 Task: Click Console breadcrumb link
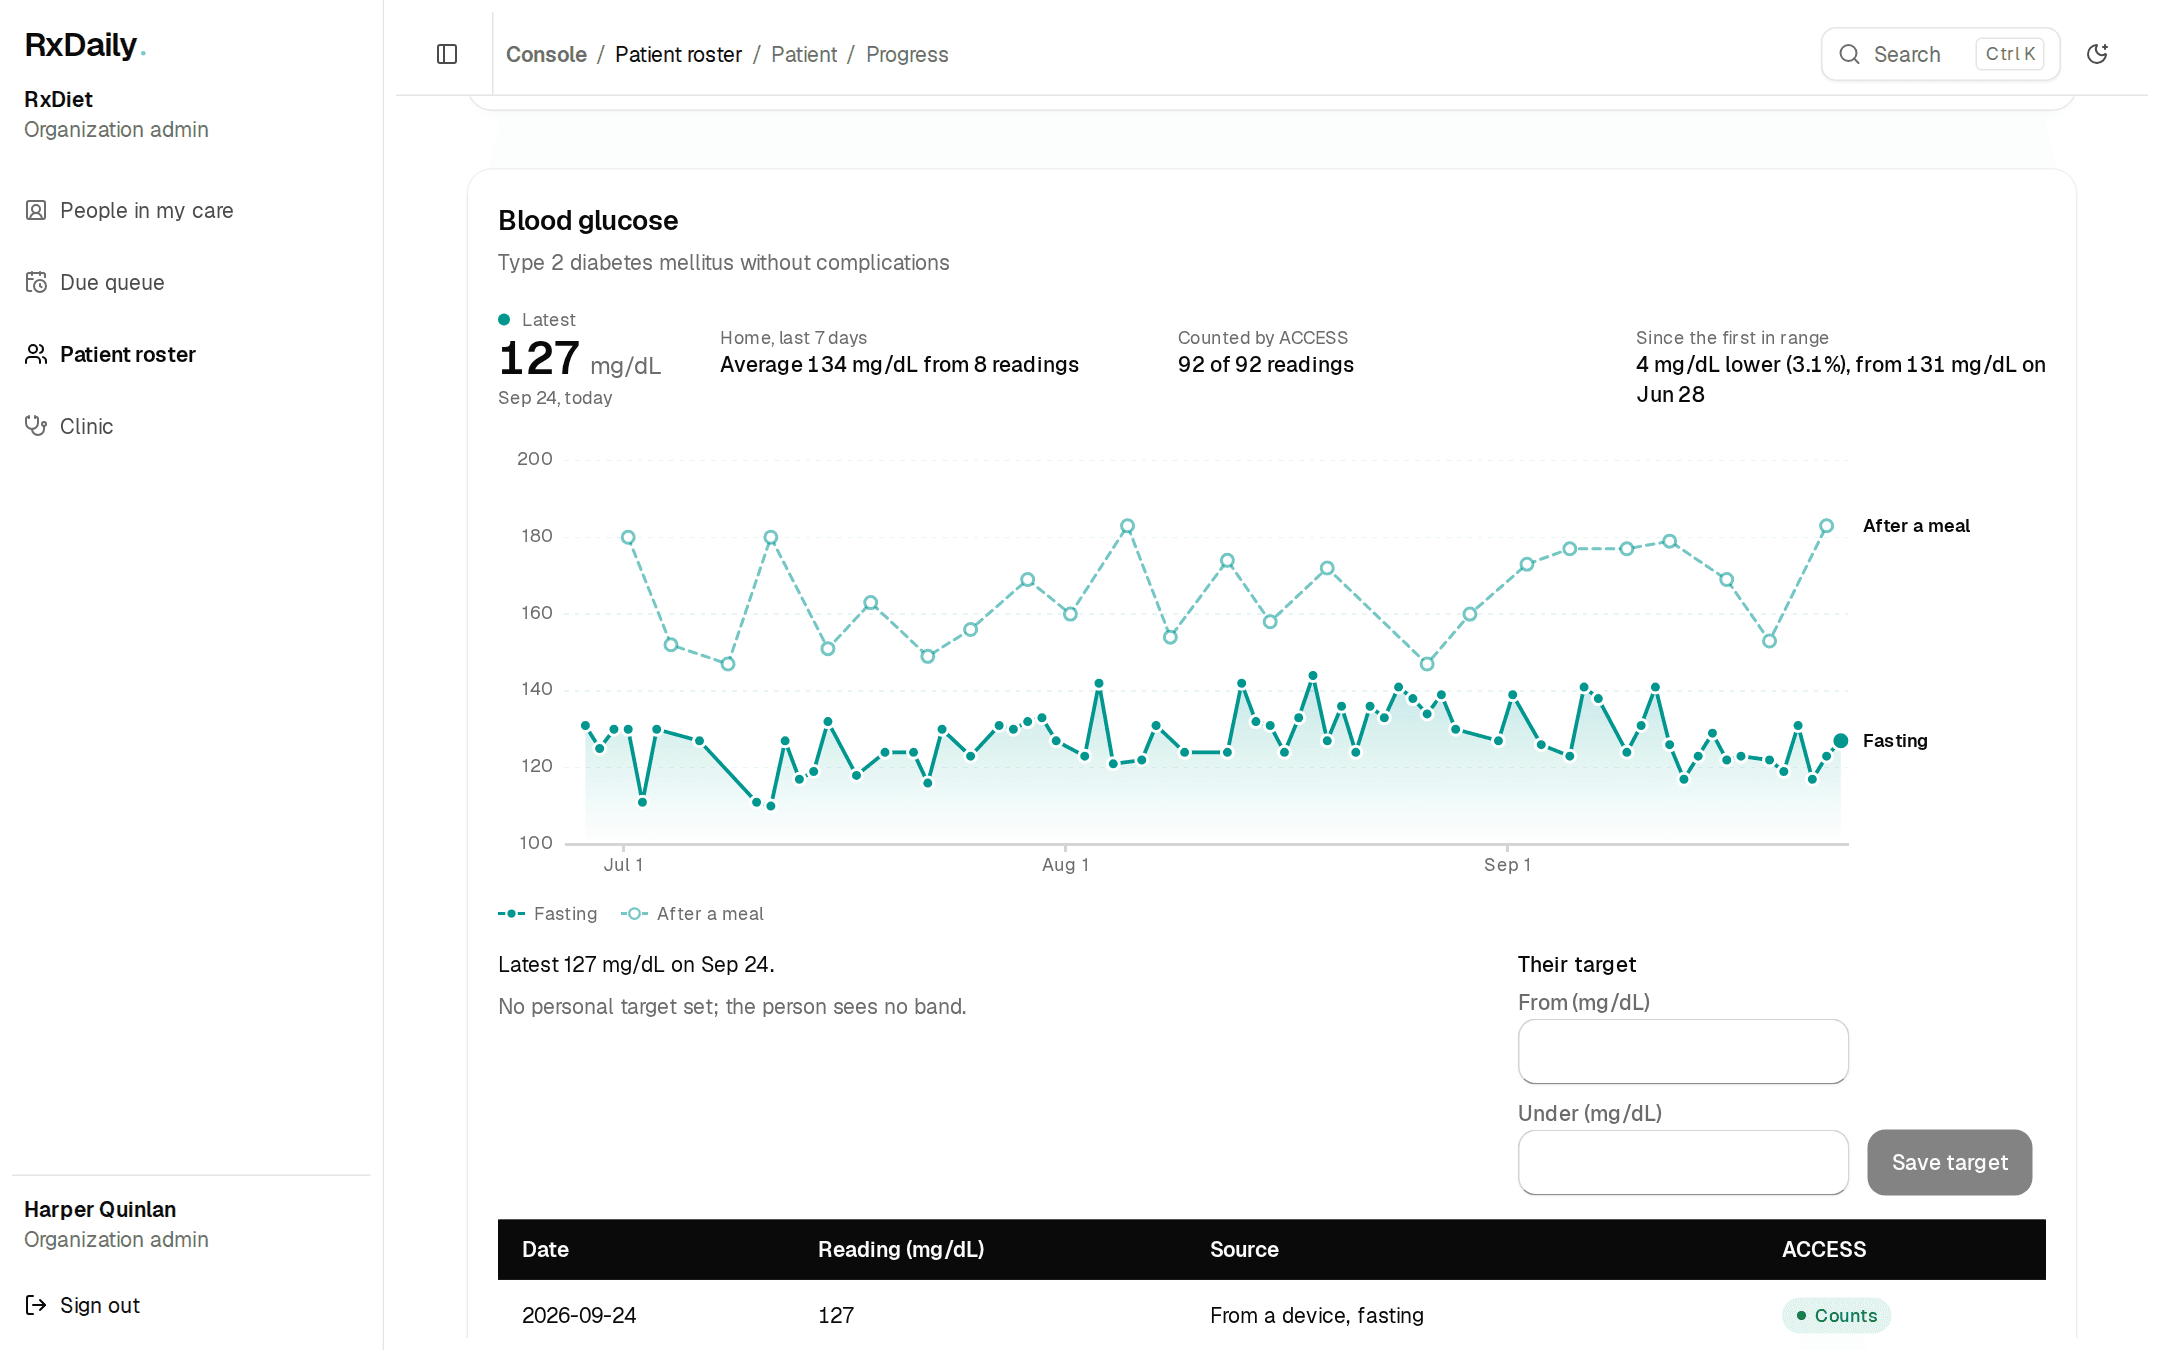click(x=546, y=54)
